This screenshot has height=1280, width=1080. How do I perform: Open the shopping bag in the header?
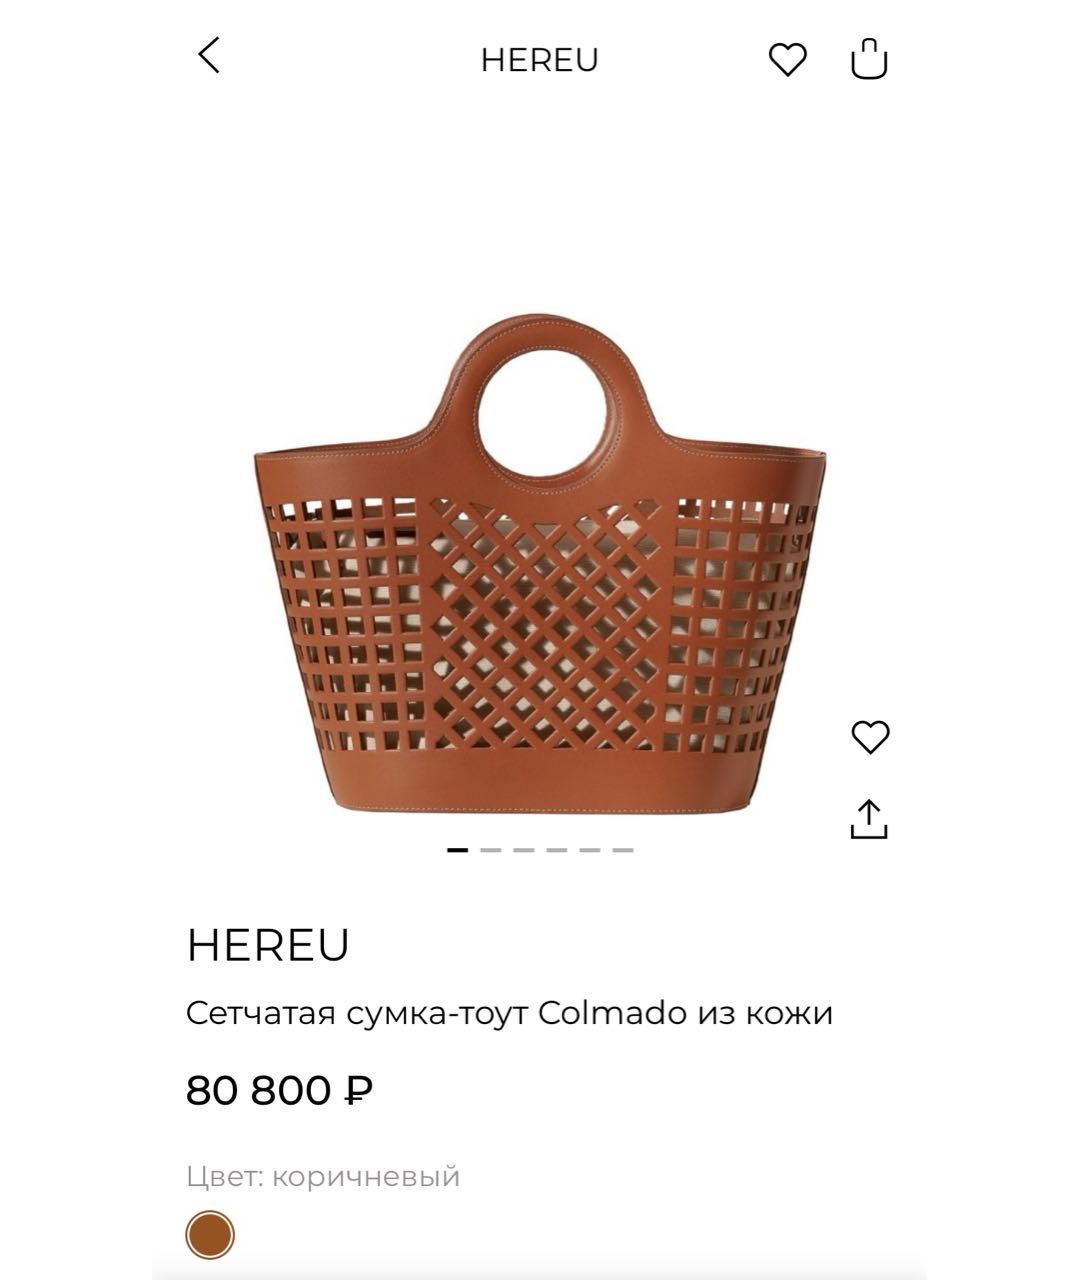[x=868, y=59]
